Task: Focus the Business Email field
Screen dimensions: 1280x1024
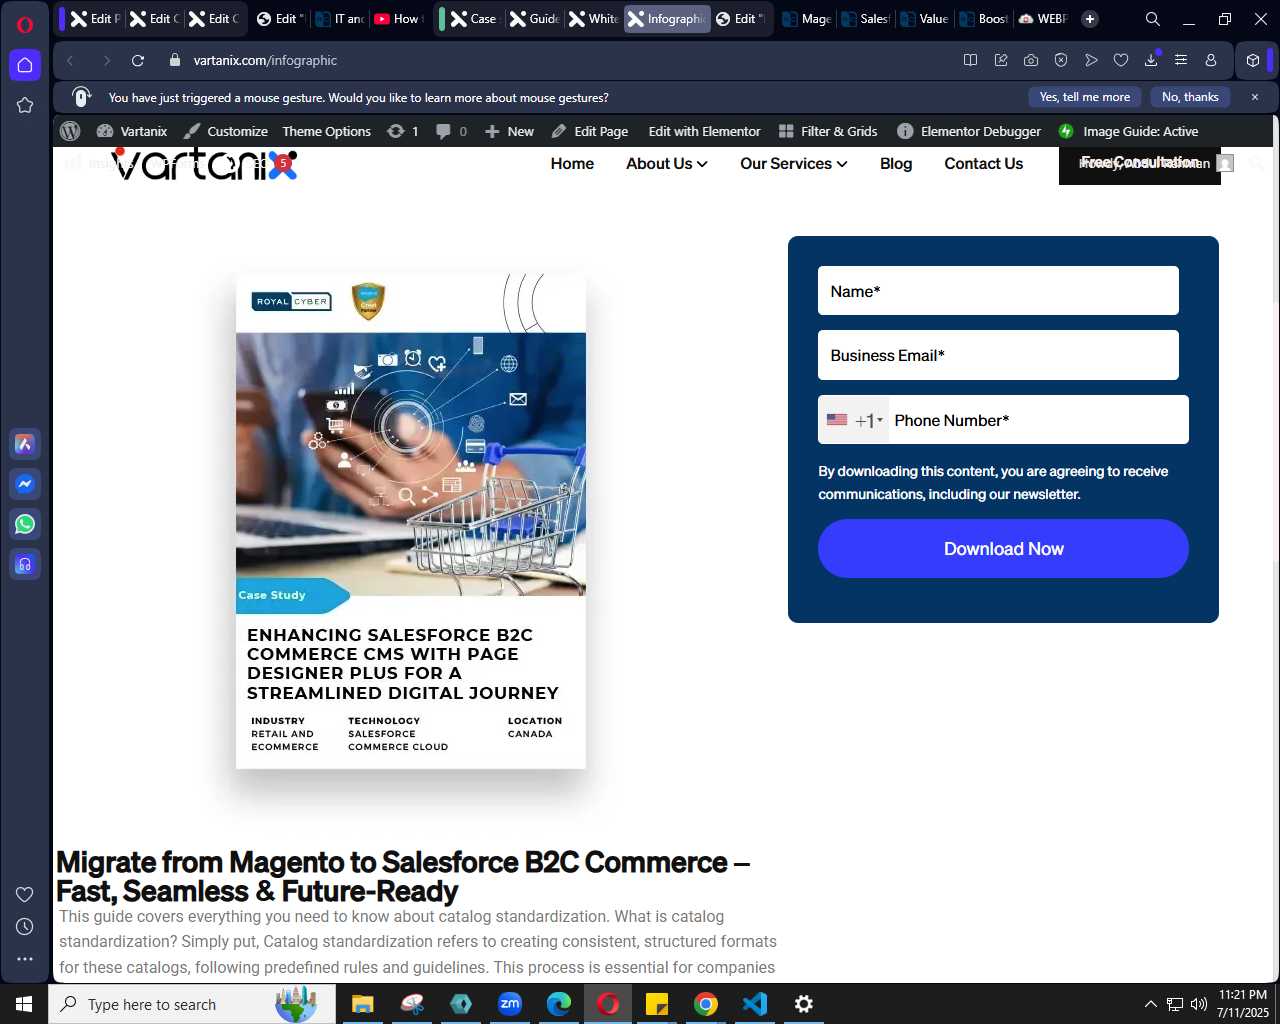Action: pos(998,355)
